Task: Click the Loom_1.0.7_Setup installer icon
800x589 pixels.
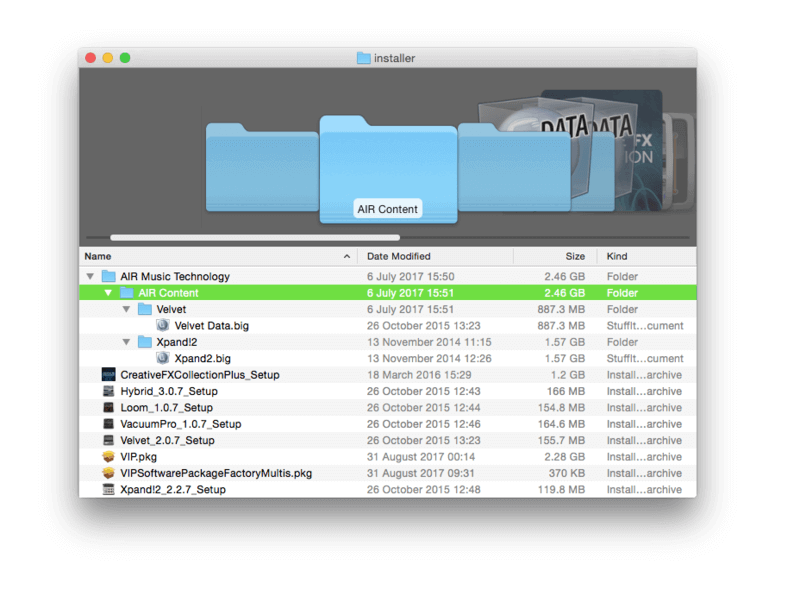Action: coord(108,407)
